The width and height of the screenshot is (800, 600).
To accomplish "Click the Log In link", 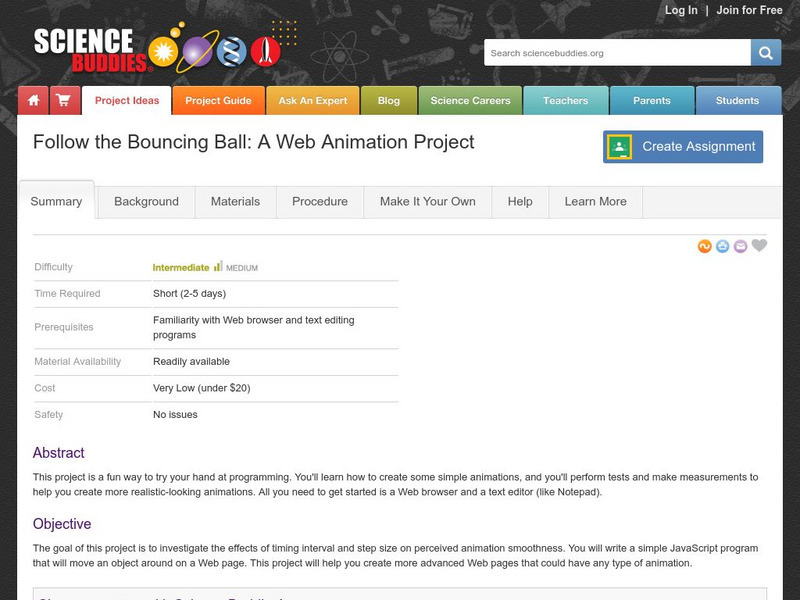I will [681, 10].
